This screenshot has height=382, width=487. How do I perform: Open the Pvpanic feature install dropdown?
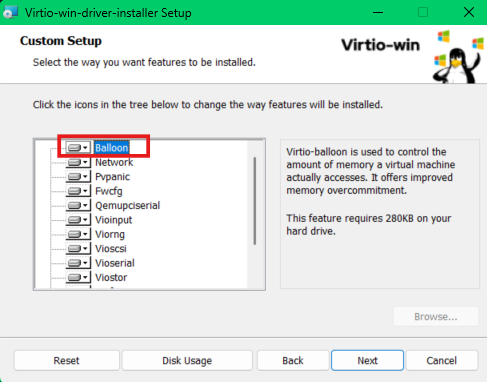(x=78, y=177)
